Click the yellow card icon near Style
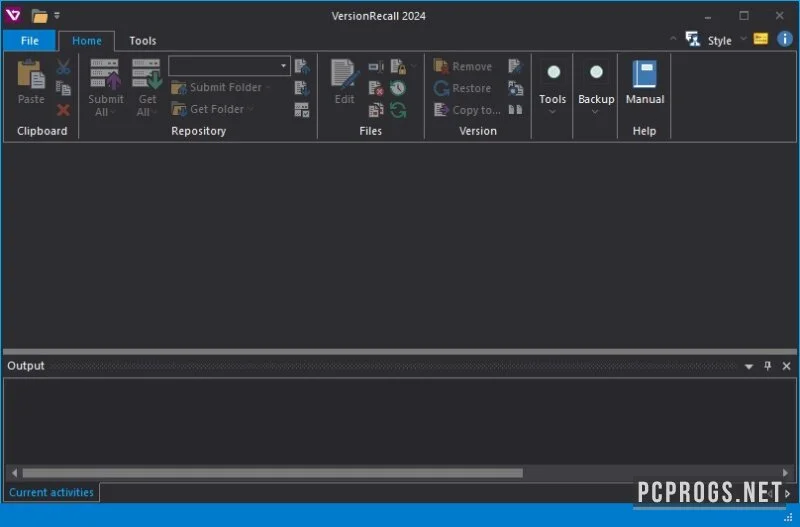The width and height of the screenshot is (800, 527). click(760, 39)
